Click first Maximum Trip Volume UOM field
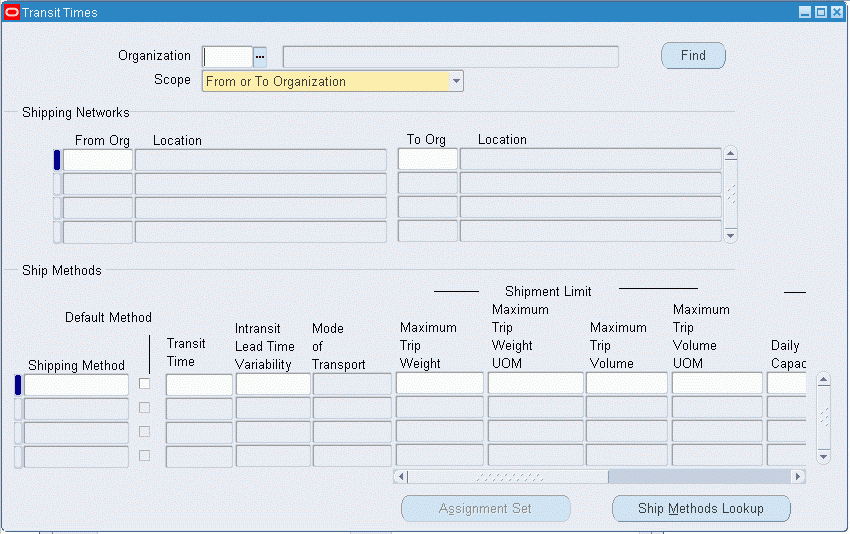850x534 pixels. click(717, 383)
